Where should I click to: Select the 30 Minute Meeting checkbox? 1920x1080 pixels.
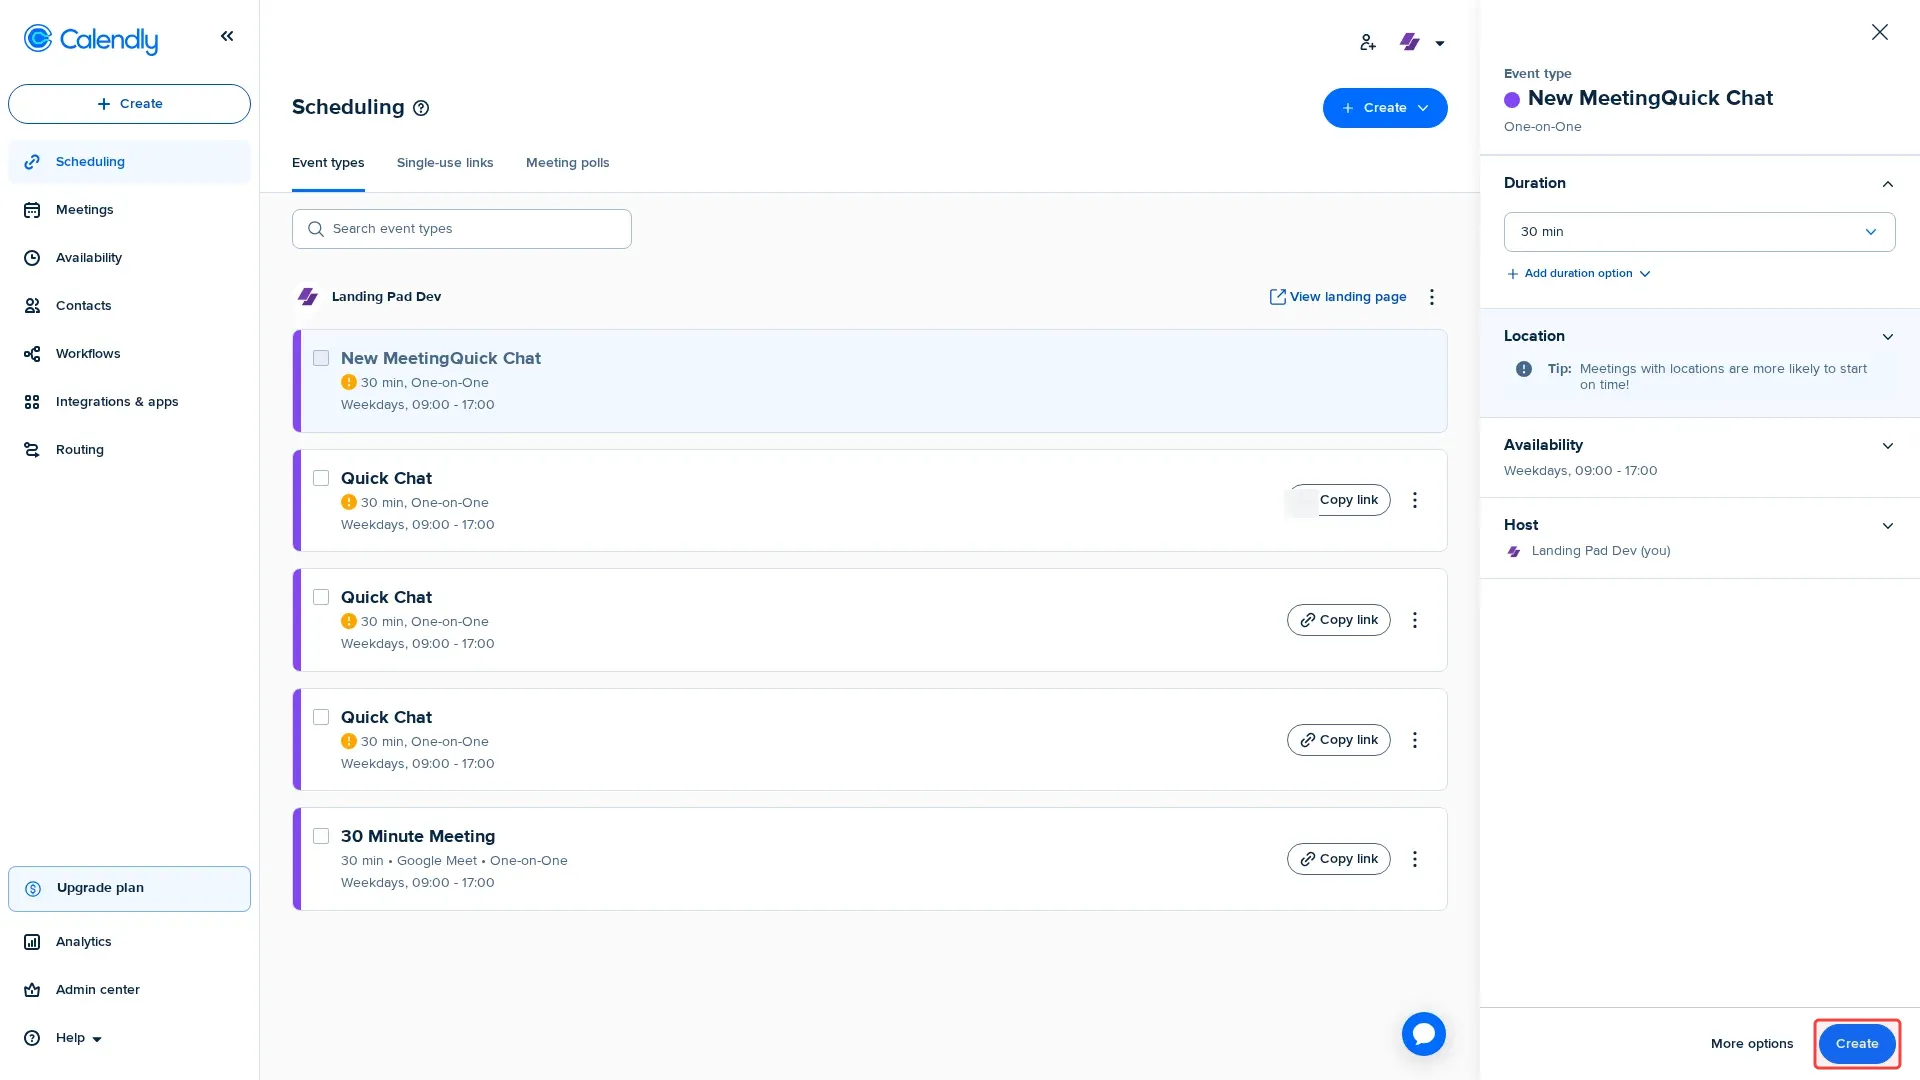pyautogui.click(x=321, y=835)
